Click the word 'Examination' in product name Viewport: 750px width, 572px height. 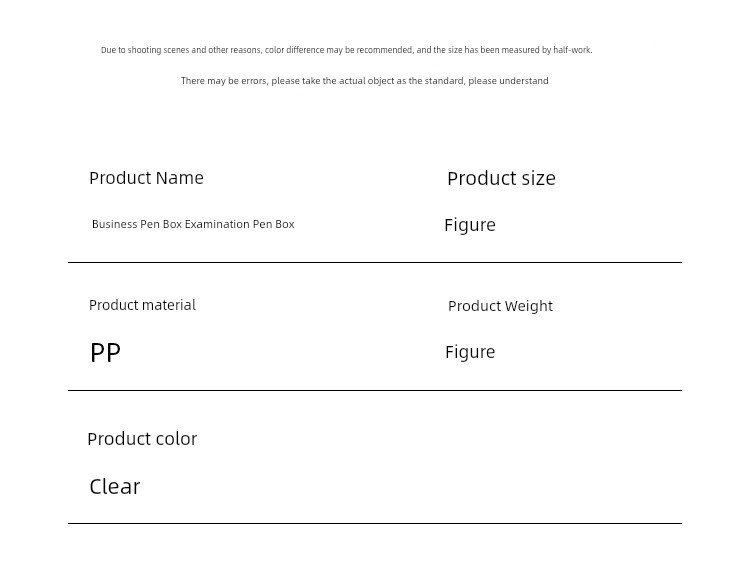[217, 224]
